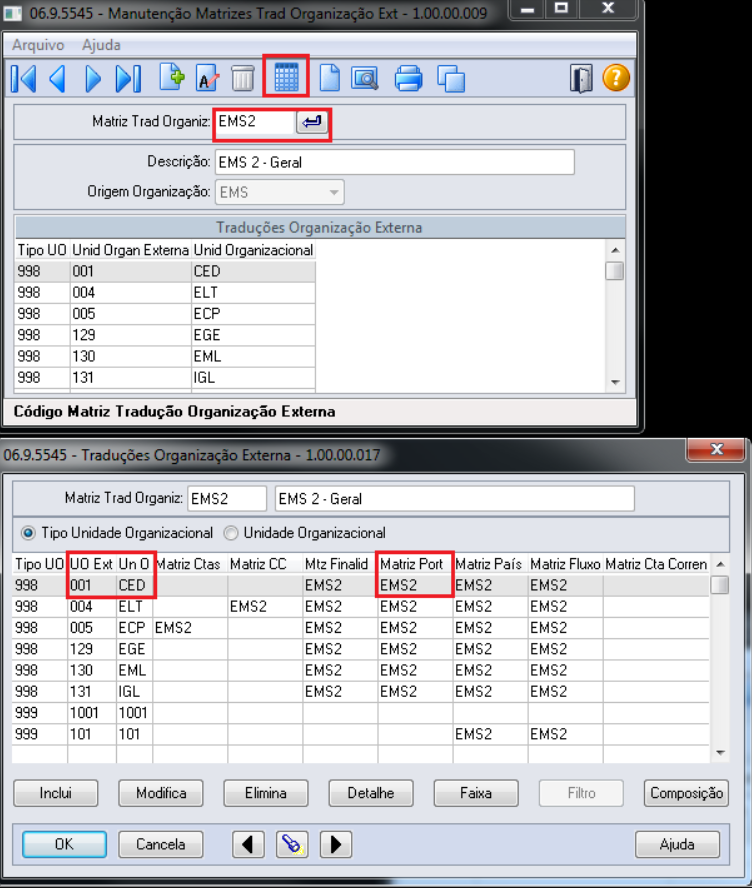Open help question mark icon
Screen dimensions: 752x888
point(616,78)
